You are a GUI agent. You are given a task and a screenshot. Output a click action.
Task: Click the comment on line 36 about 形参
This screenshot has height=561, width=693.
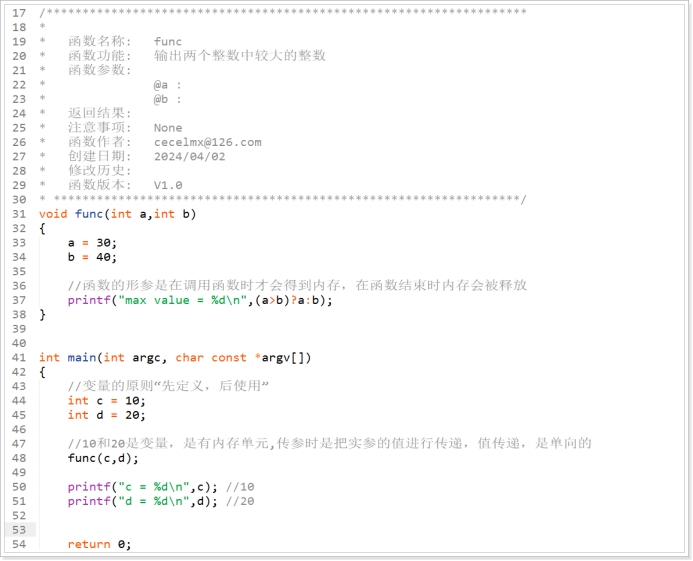click(x=297, y=286)
